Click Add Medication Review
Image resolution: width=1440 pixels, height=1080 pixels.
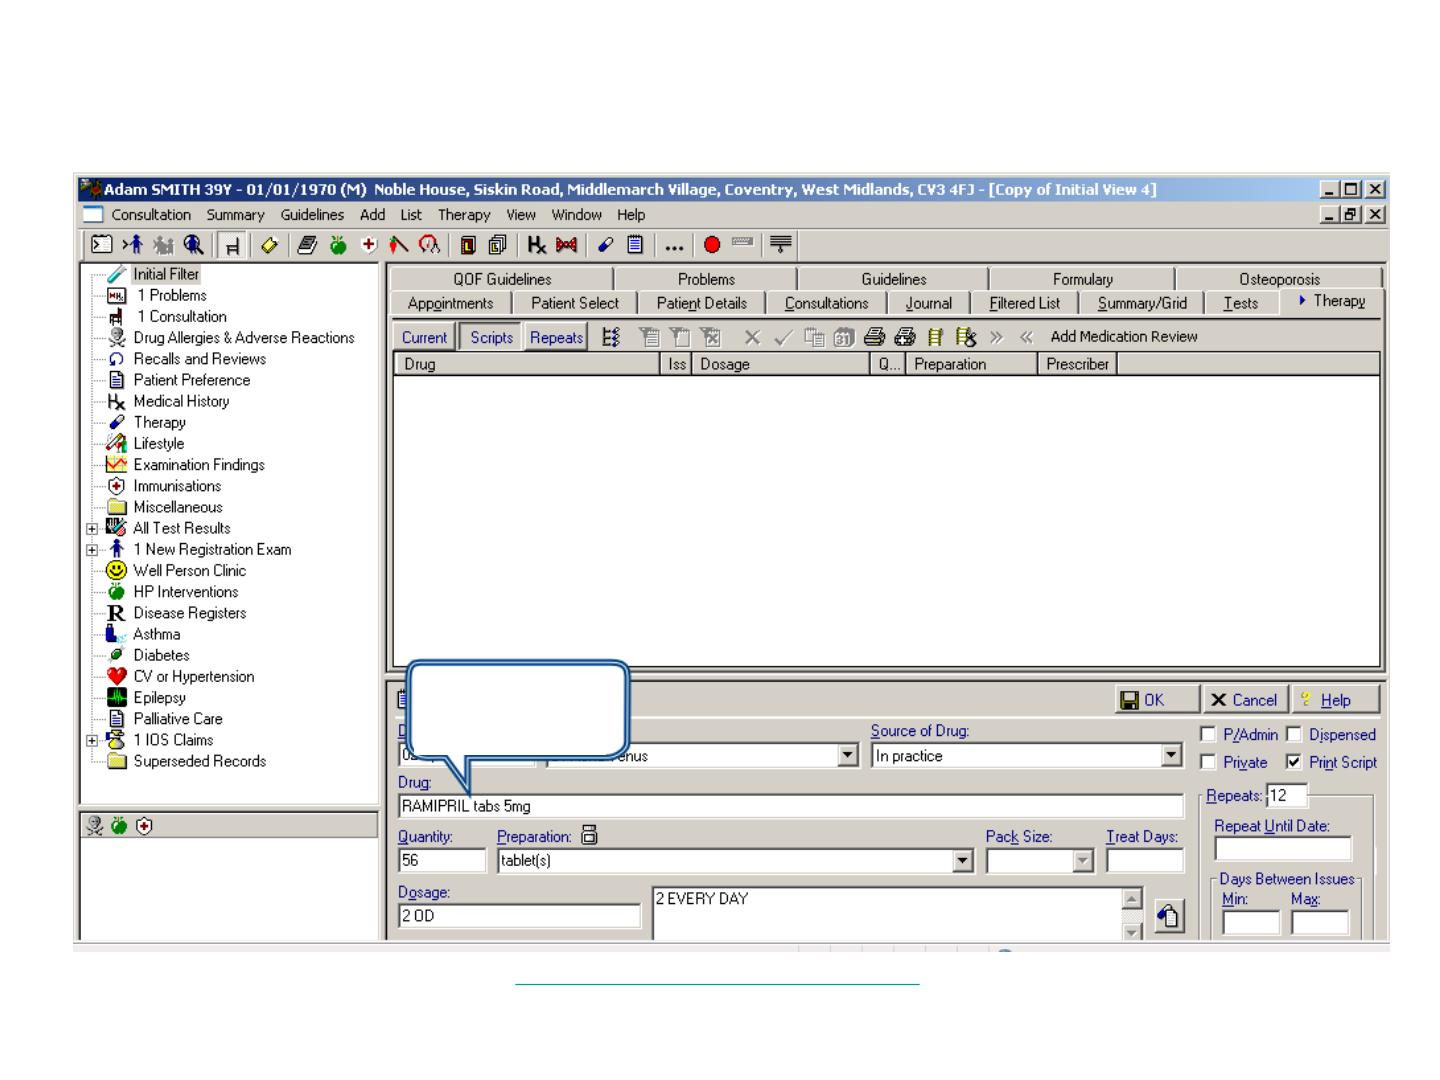(1123, 337)
